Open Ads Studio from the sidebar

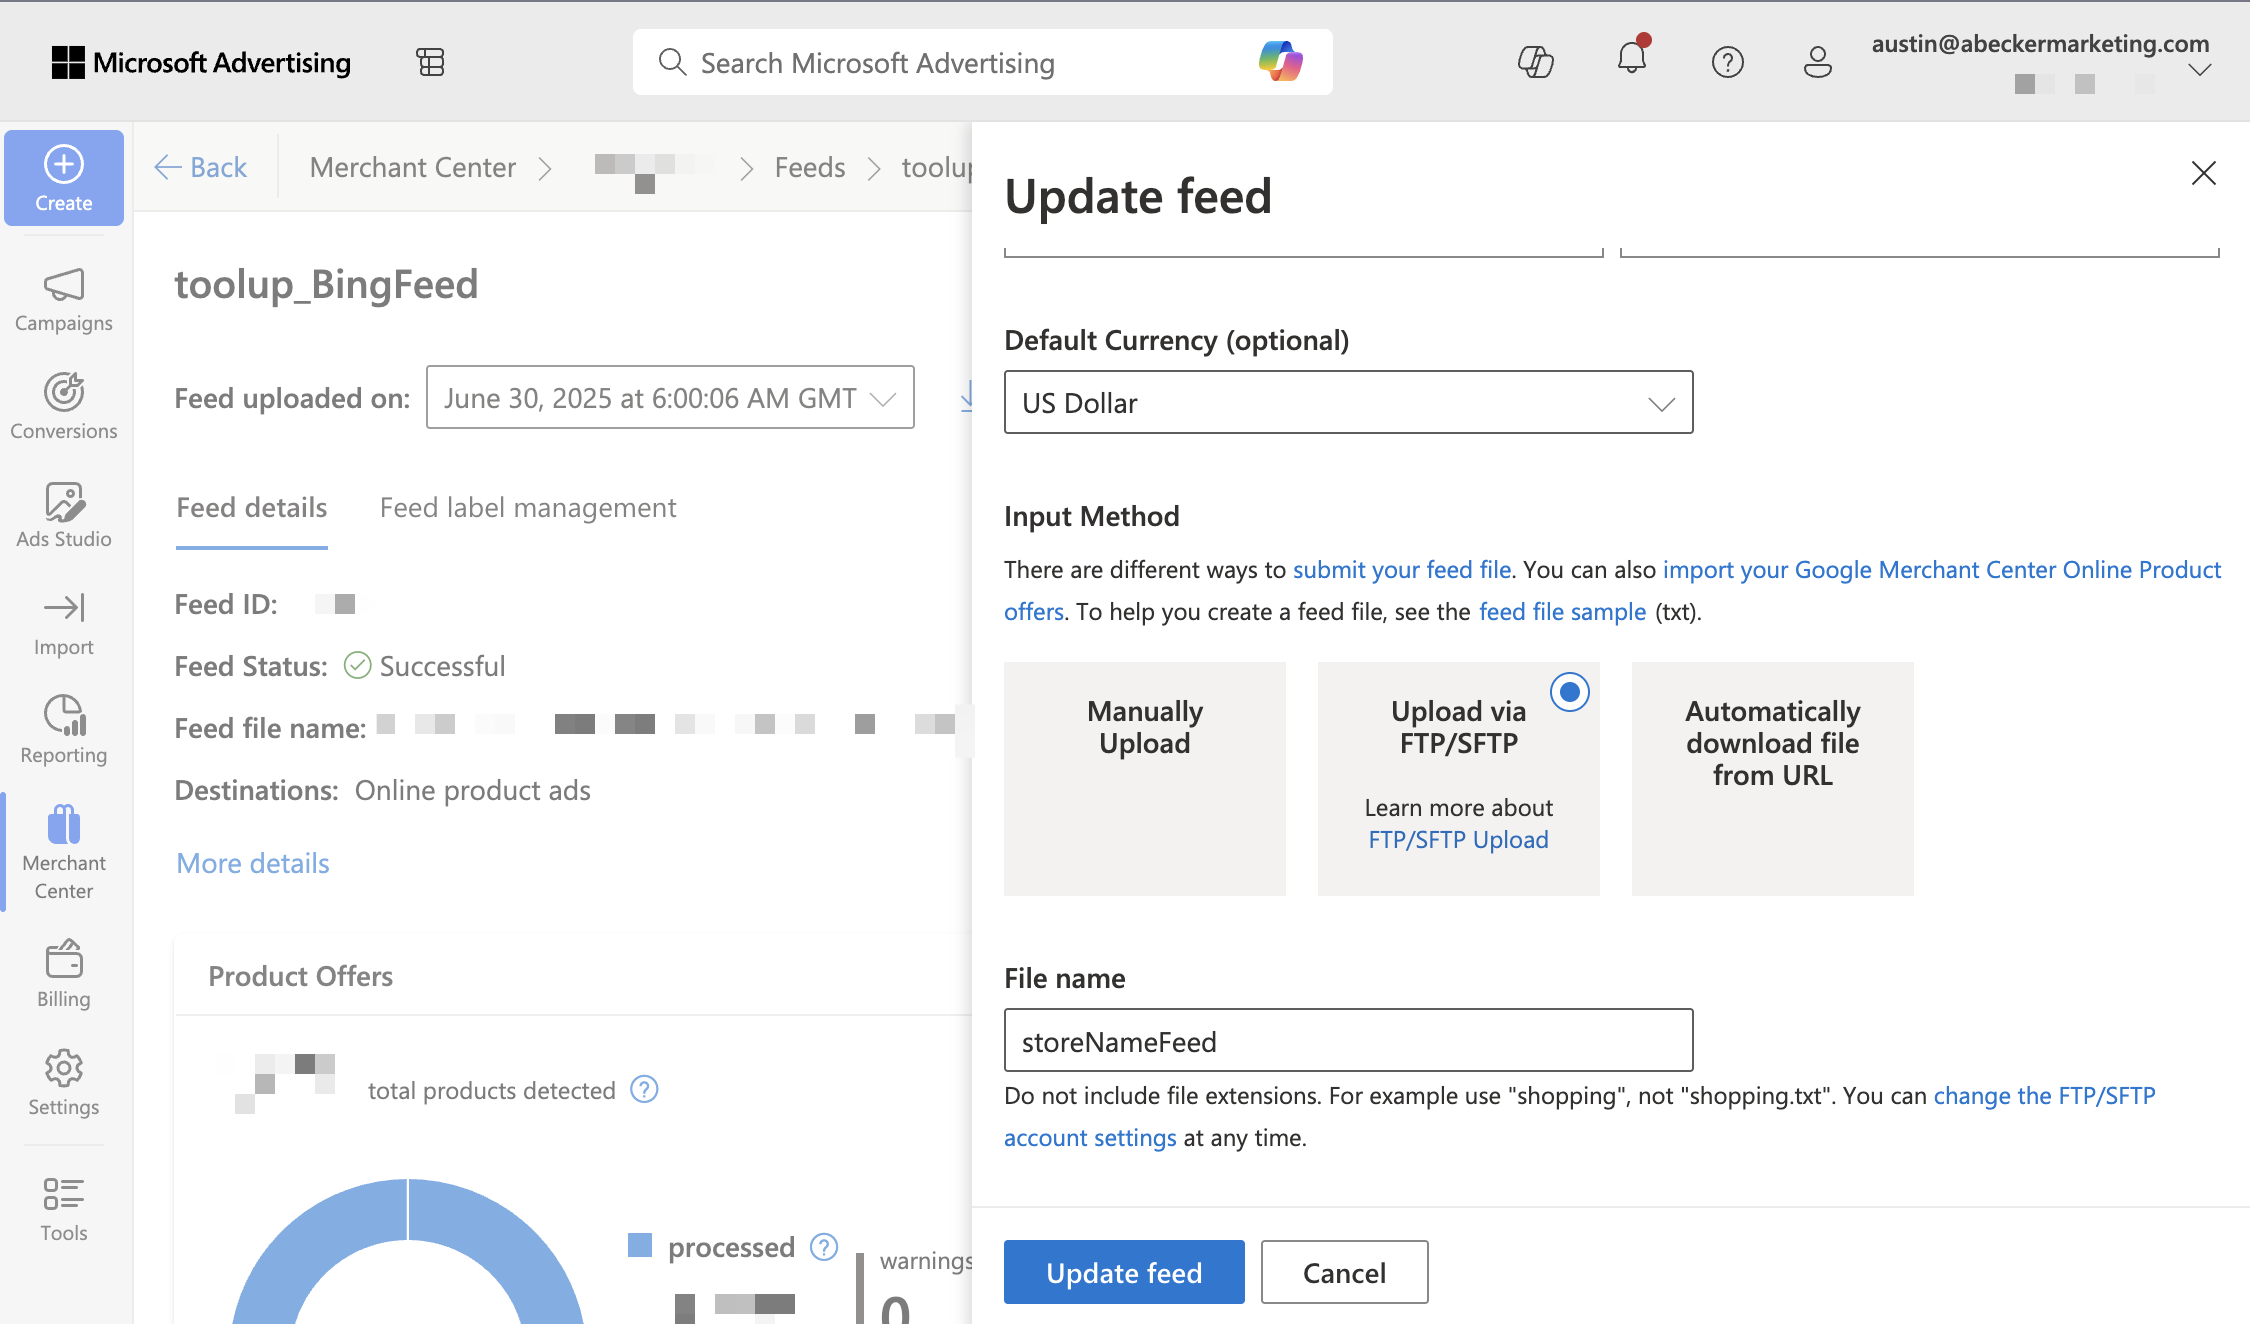pyautogui.click(x=64, y=515)
